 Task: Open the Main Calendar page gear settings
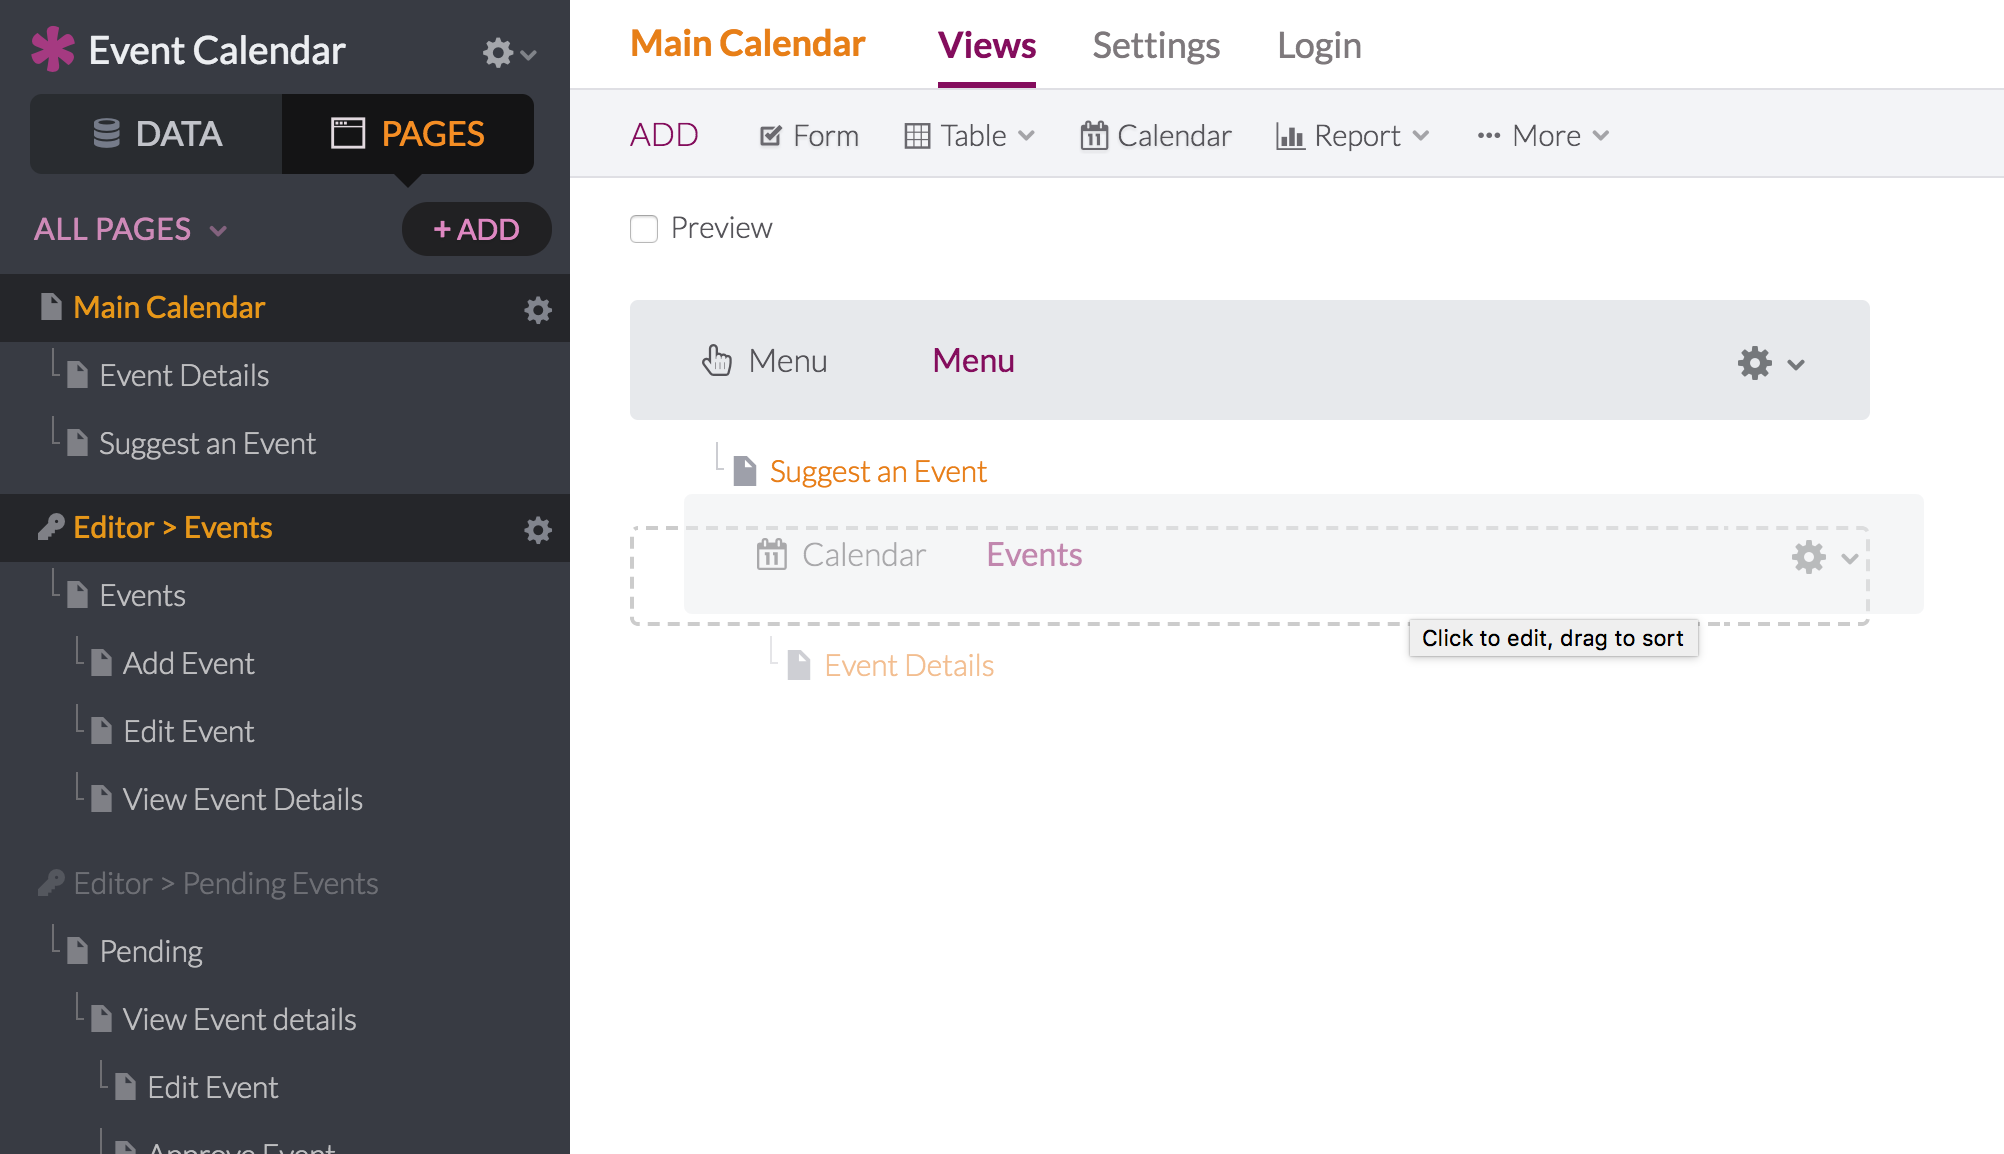pos(538,309)
